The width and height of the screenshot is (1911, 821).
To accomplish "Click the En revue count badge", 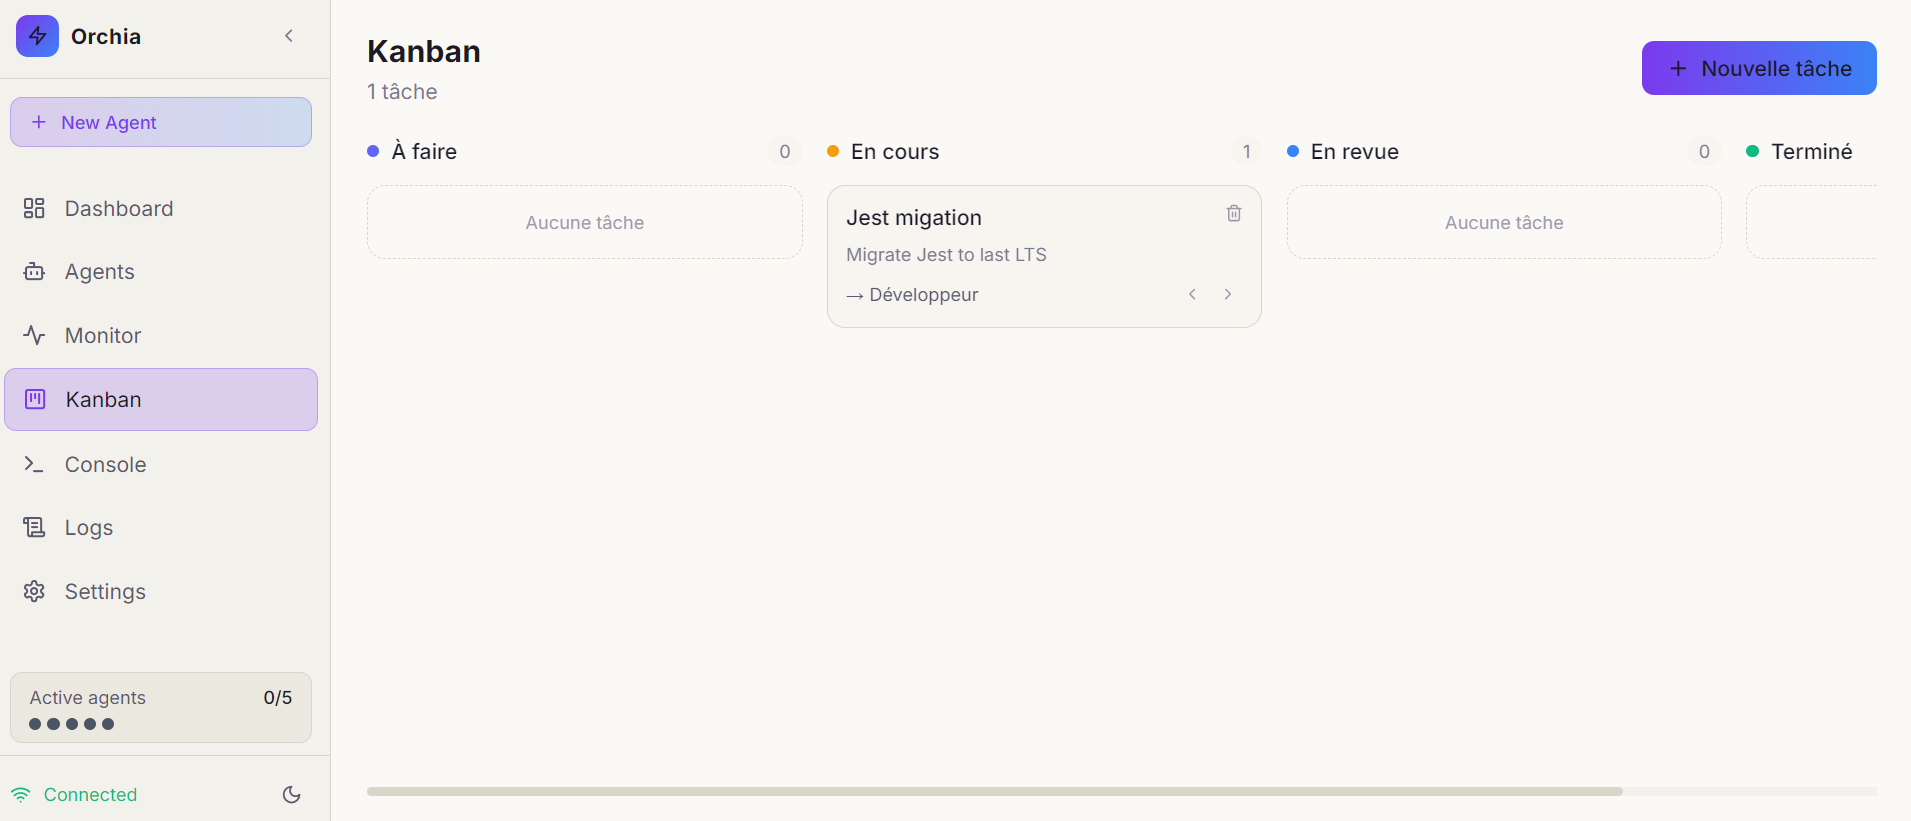I will click(1704, 152).
